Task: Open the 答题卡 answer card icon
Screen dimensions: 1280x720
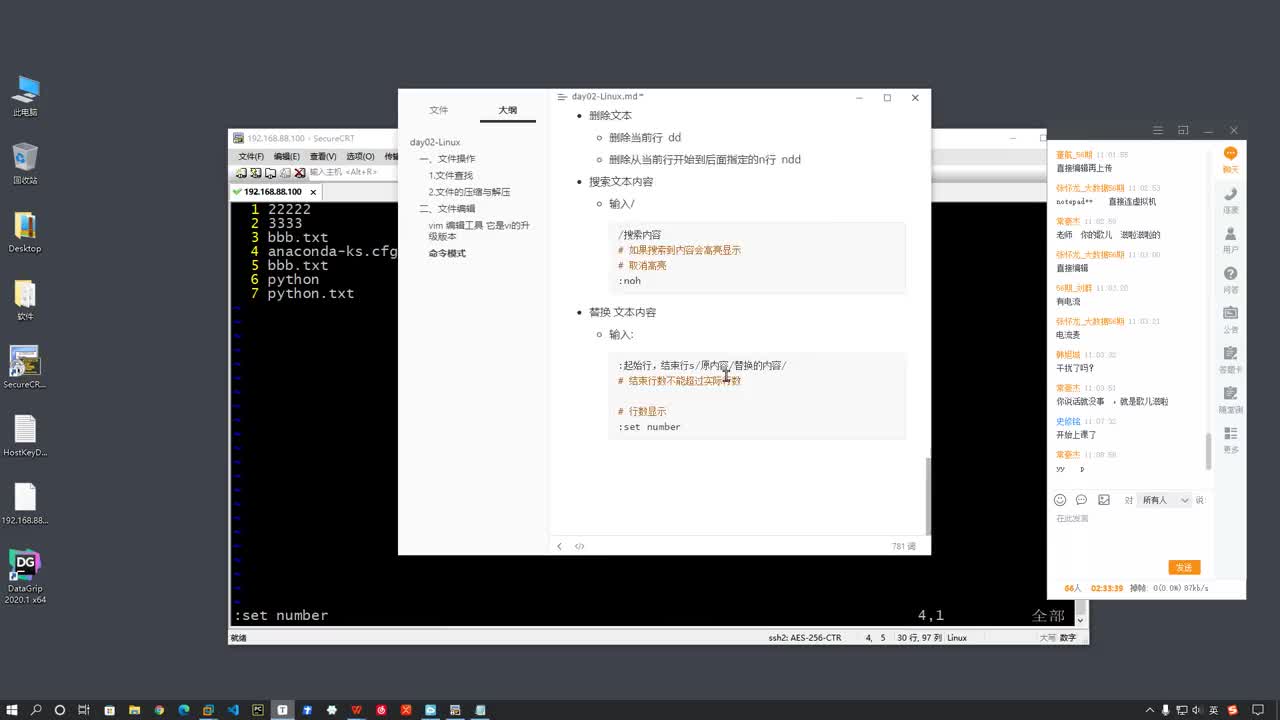Action: (x=1230, y=359)
